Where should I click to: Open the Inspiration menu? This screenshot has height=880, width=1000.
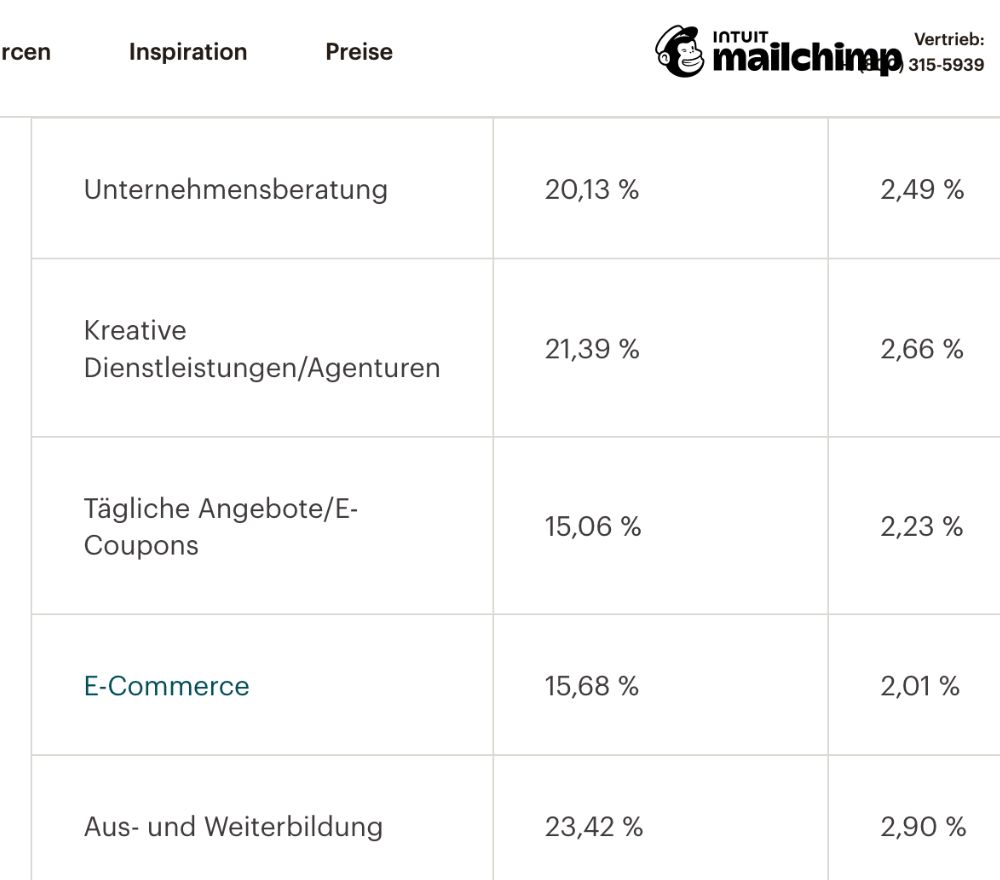[x=188, y=52]
